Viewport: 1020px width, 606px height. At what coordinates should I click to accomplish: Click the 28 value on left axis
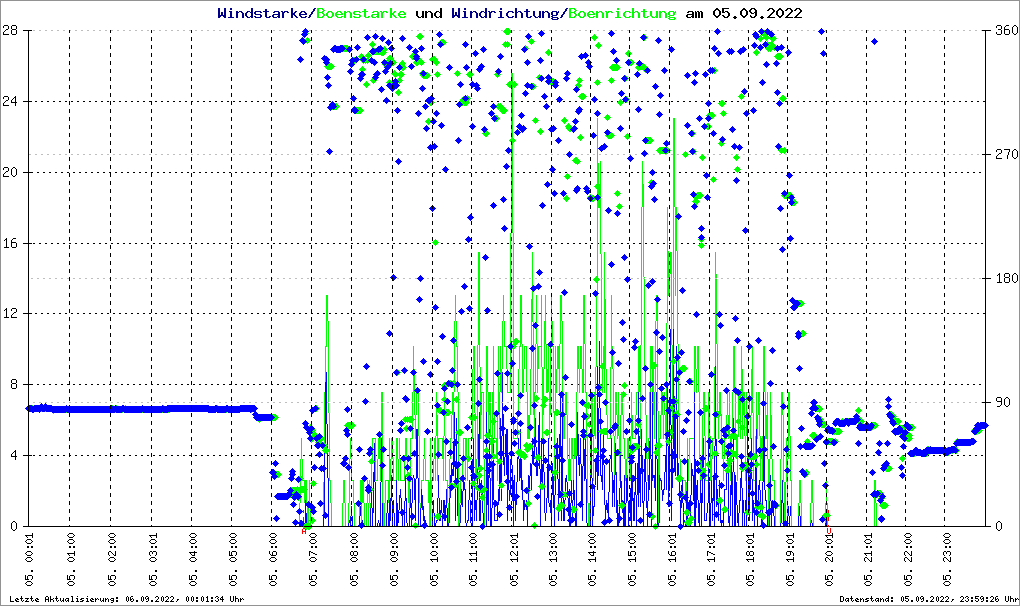(x=11, y=31)
